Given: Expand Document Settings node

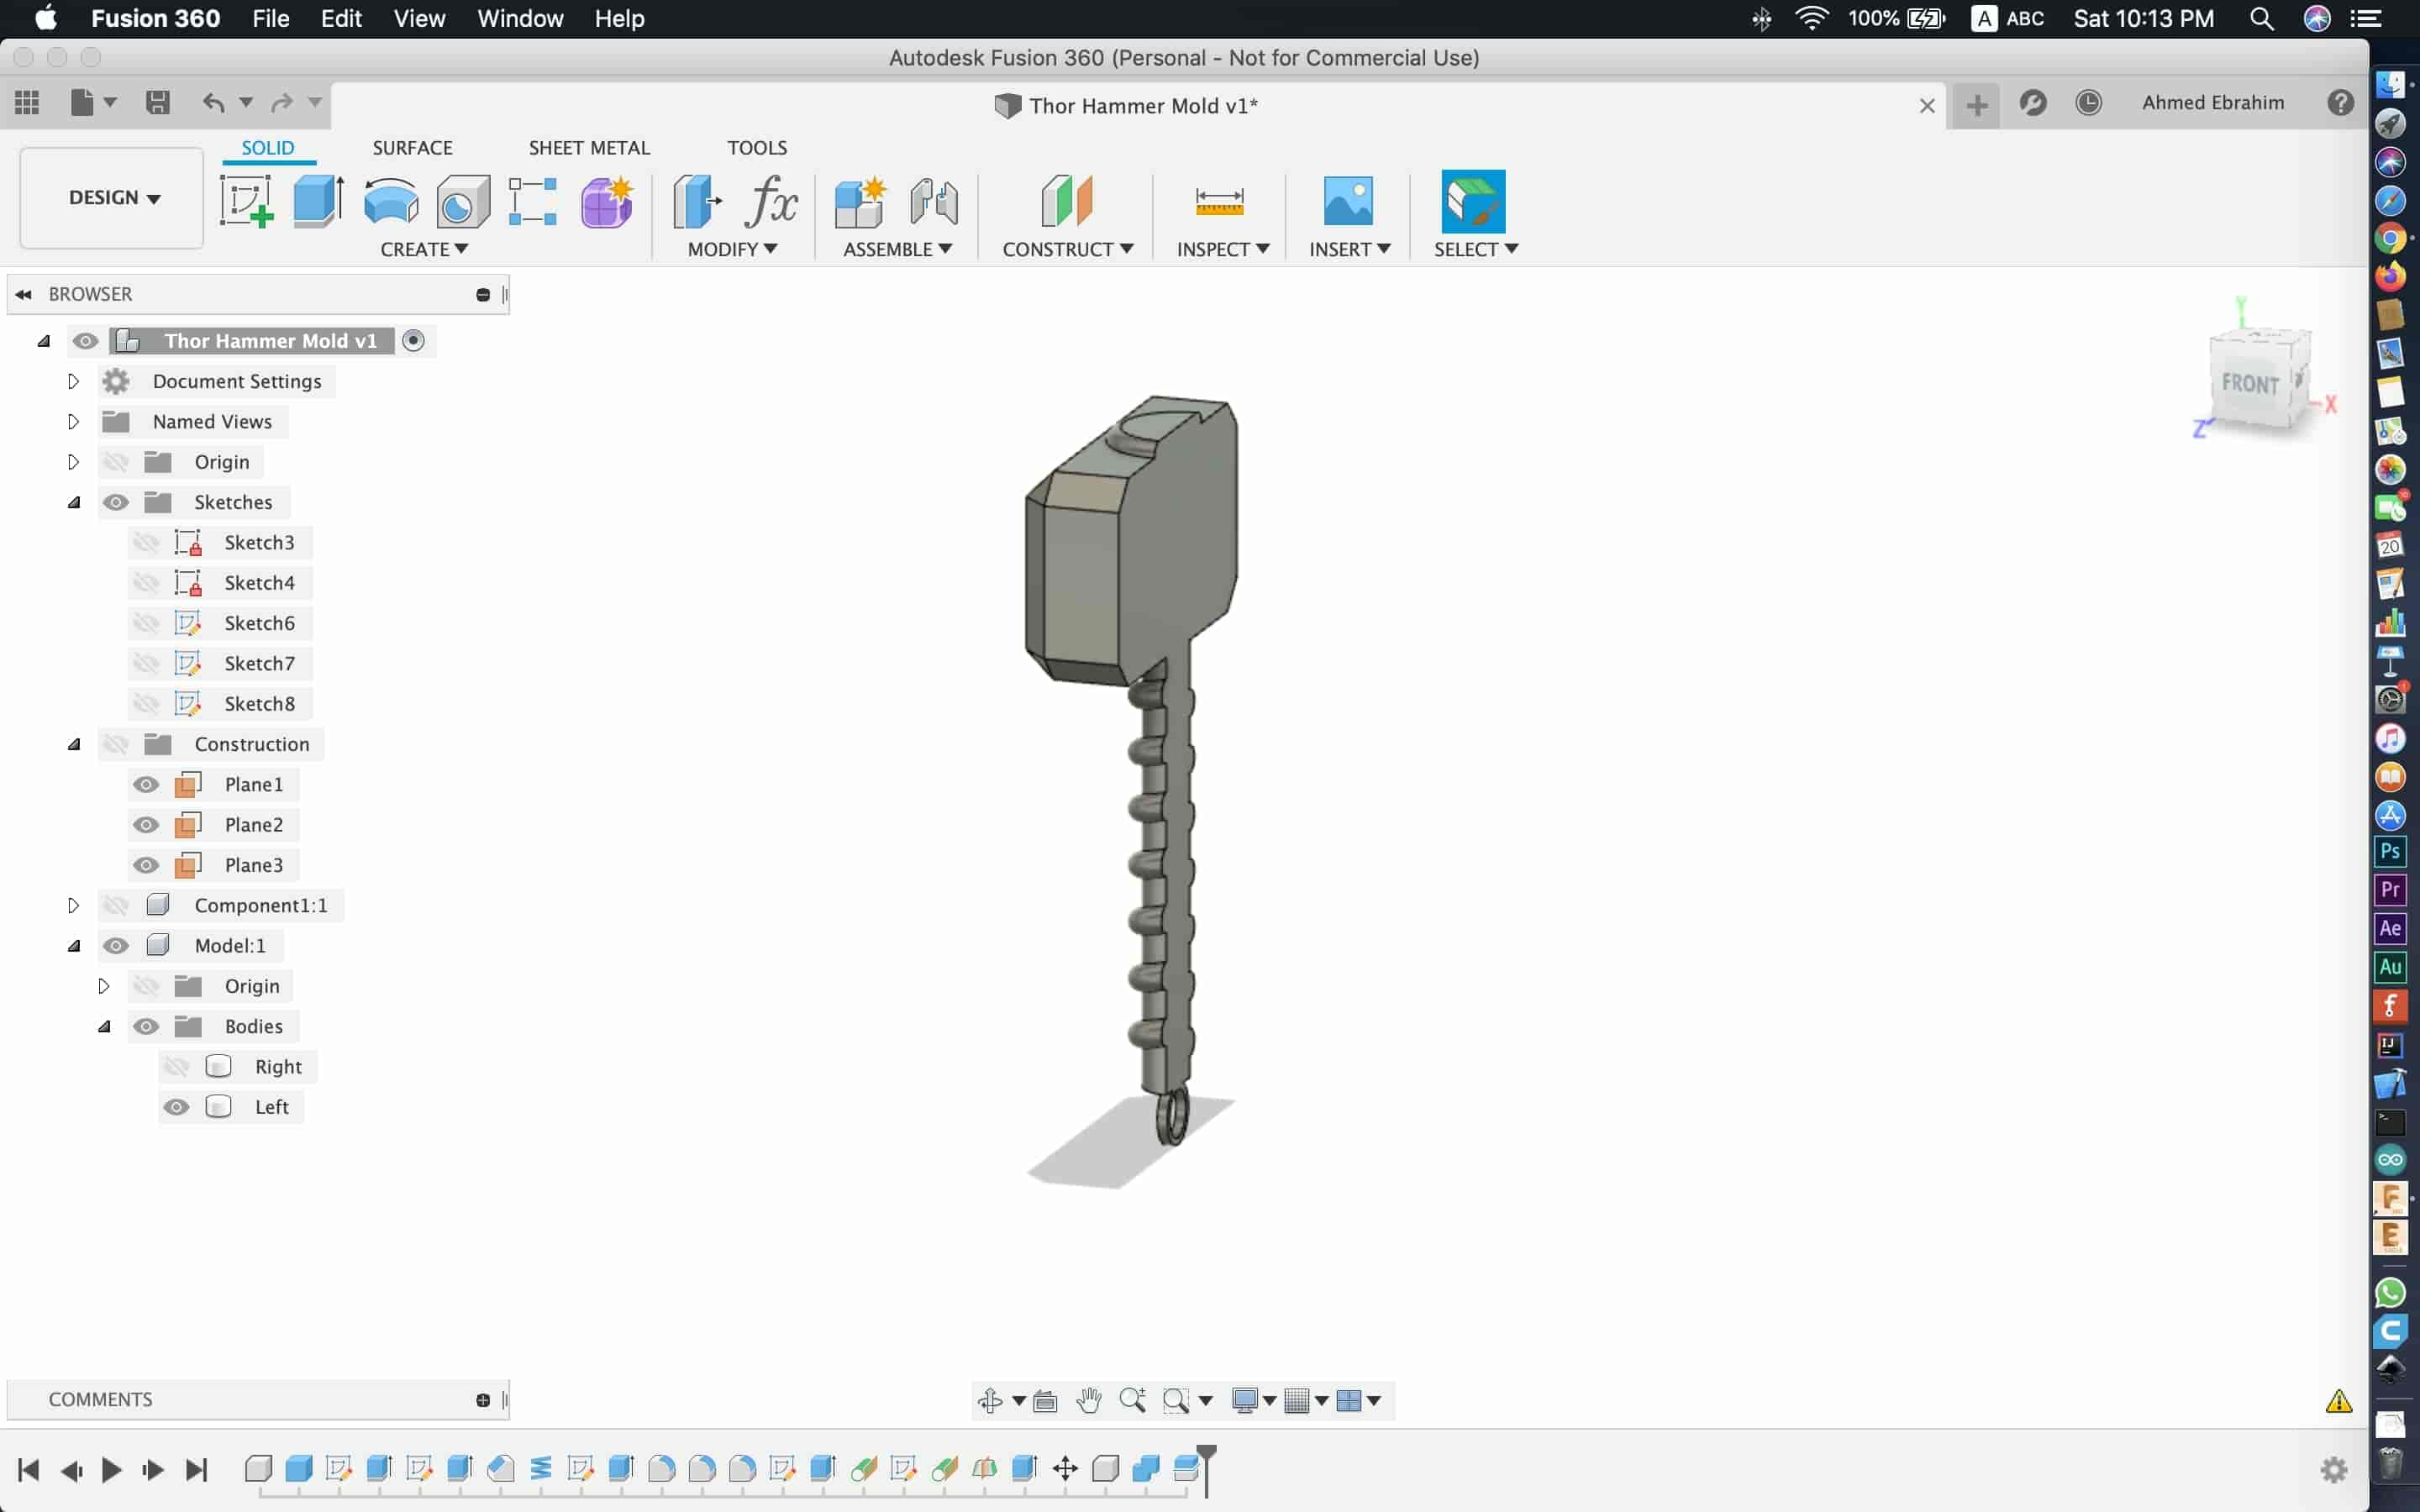Looking at the screenshot, I should tap(73, 381).
